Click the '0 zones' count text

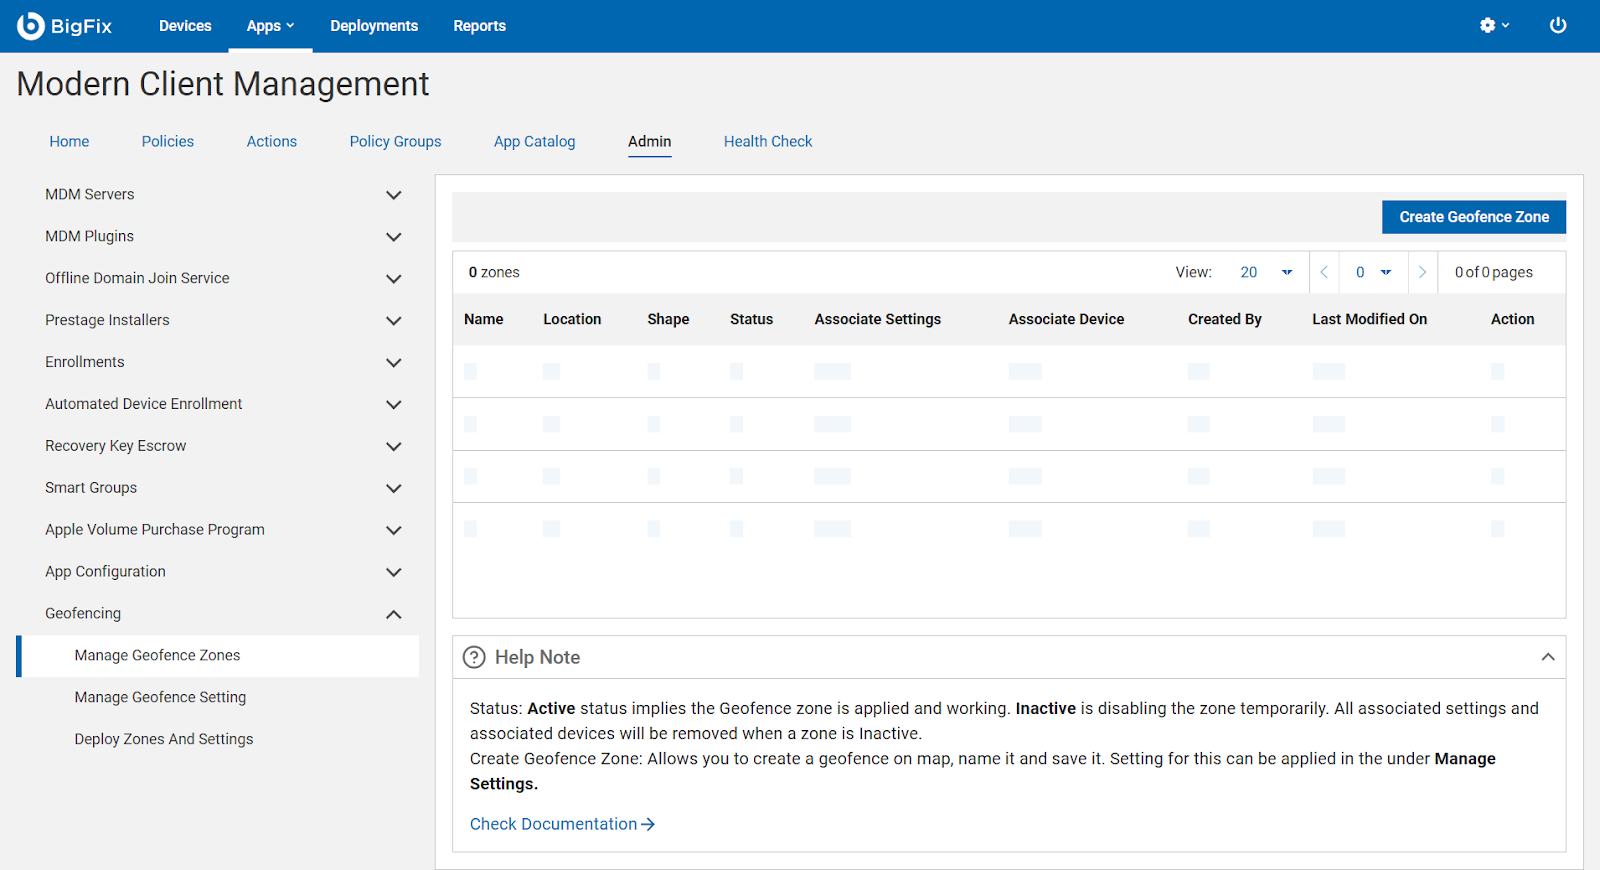pyautogui.click(x=494, y=272)
